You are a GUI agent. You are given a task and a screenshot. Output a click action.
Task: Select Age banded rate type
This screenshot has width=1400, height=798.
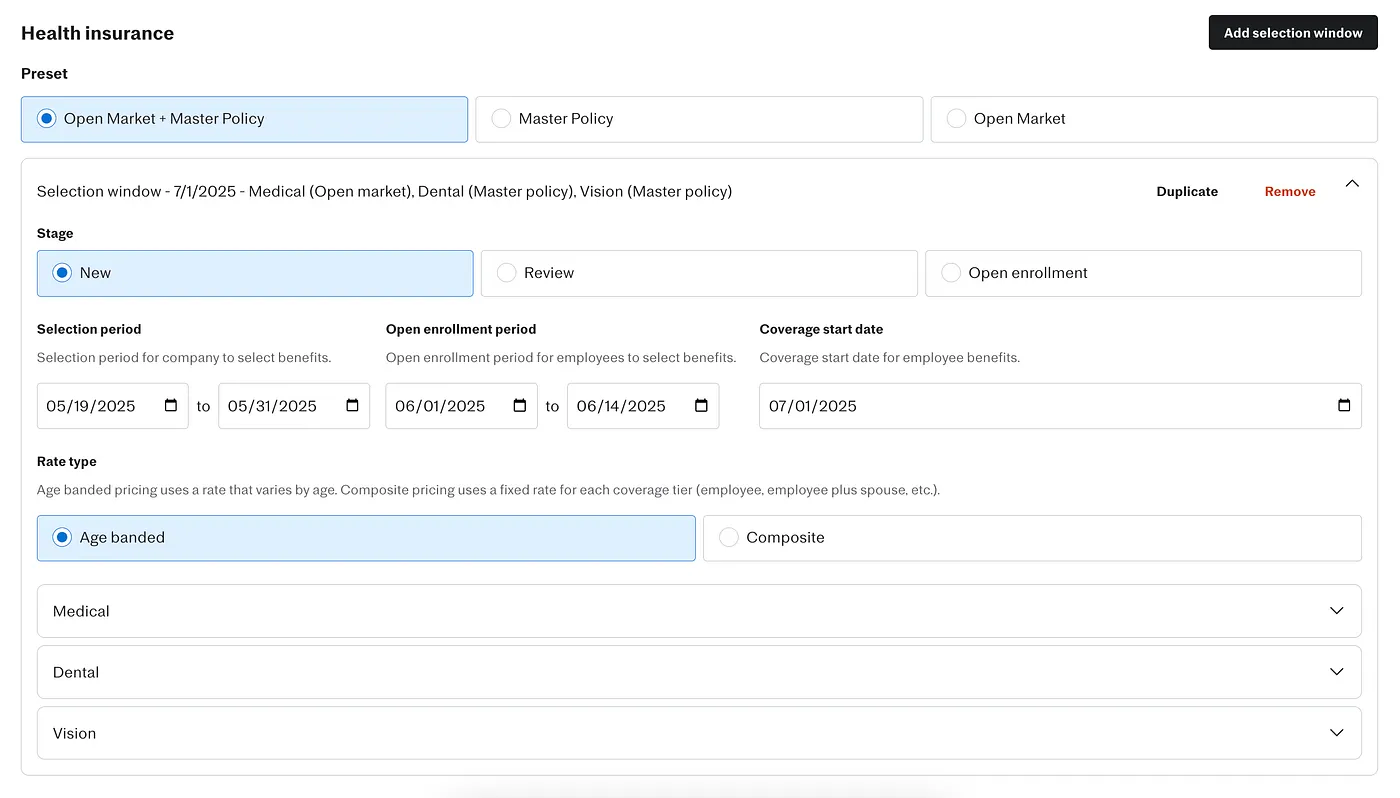click(366, 538)
